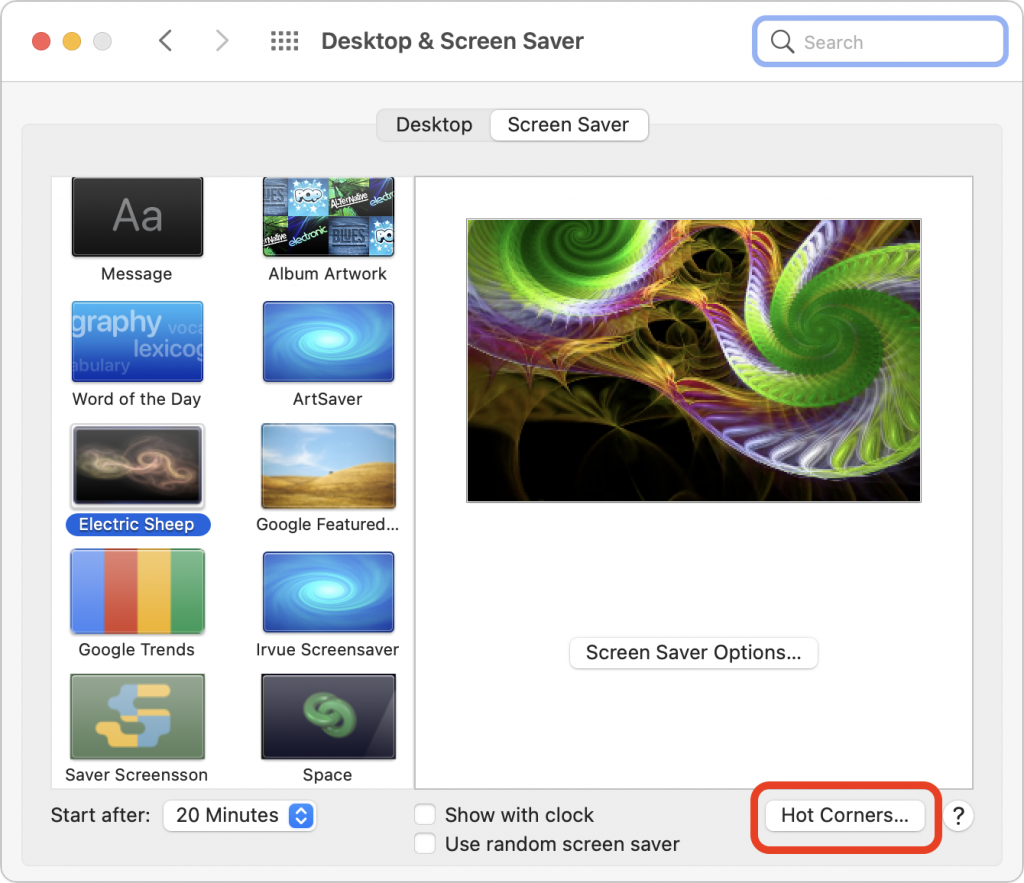Pick the Space screen saver icon
This screenshot has height=883, width=1024.
tap(328, 716)
